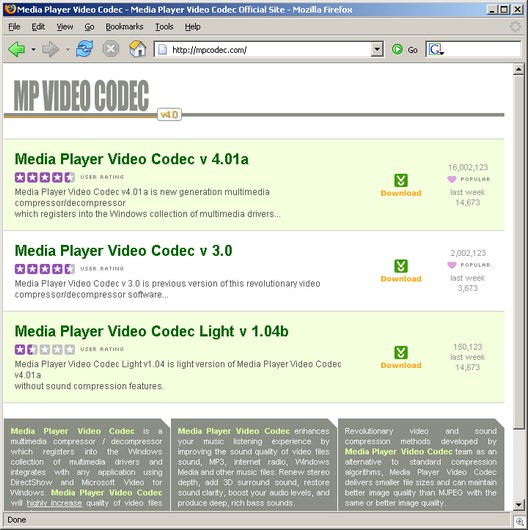The width and height of the screenshot is (528, 530).
Task: Click the 2,002,123 download count
Action: coord(468,253)
